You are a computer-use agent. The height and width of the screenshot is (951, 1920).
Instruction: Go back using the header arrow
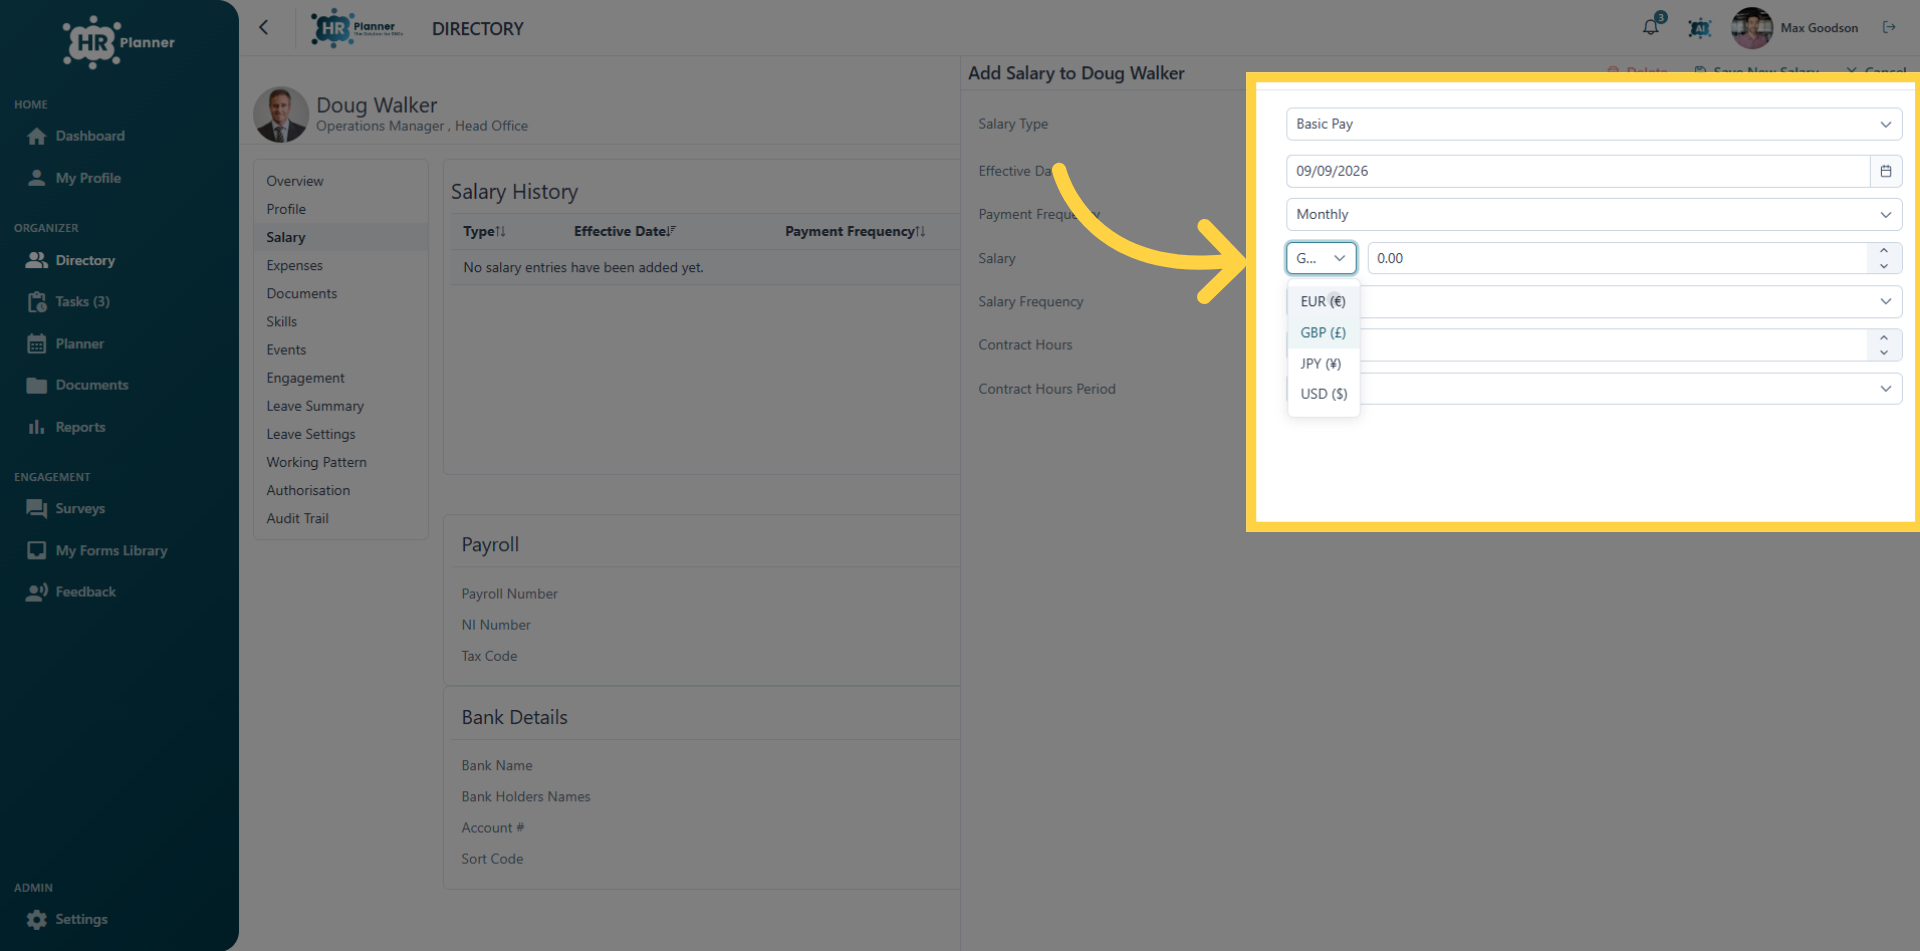264,28
